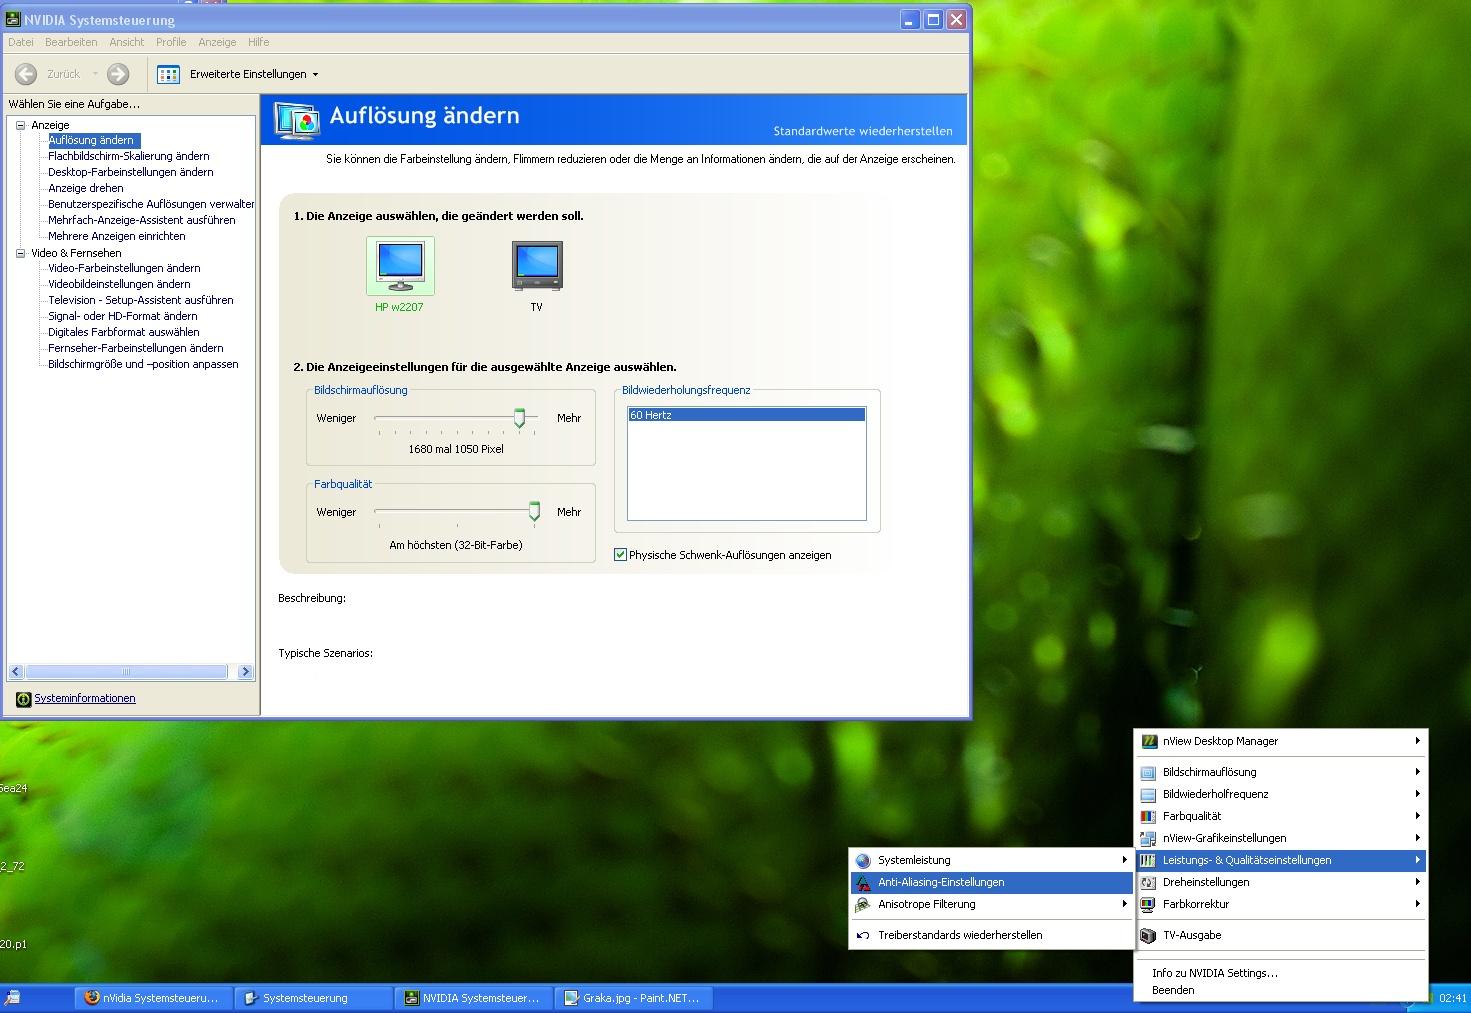The image size is (1471, 1013).
Task: Open Farbkorrektur from the tray menu
Action: click(x=1195, y=904)
